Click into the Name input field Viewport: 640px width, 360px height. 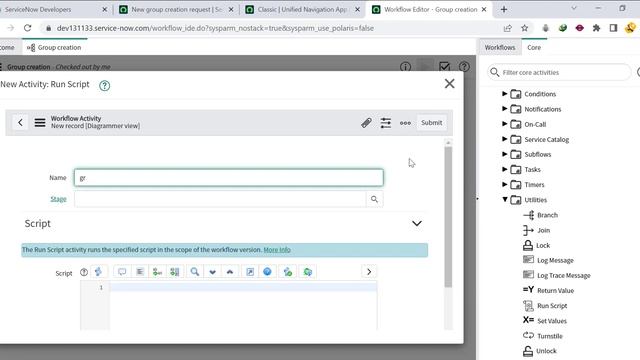(229, 178)
